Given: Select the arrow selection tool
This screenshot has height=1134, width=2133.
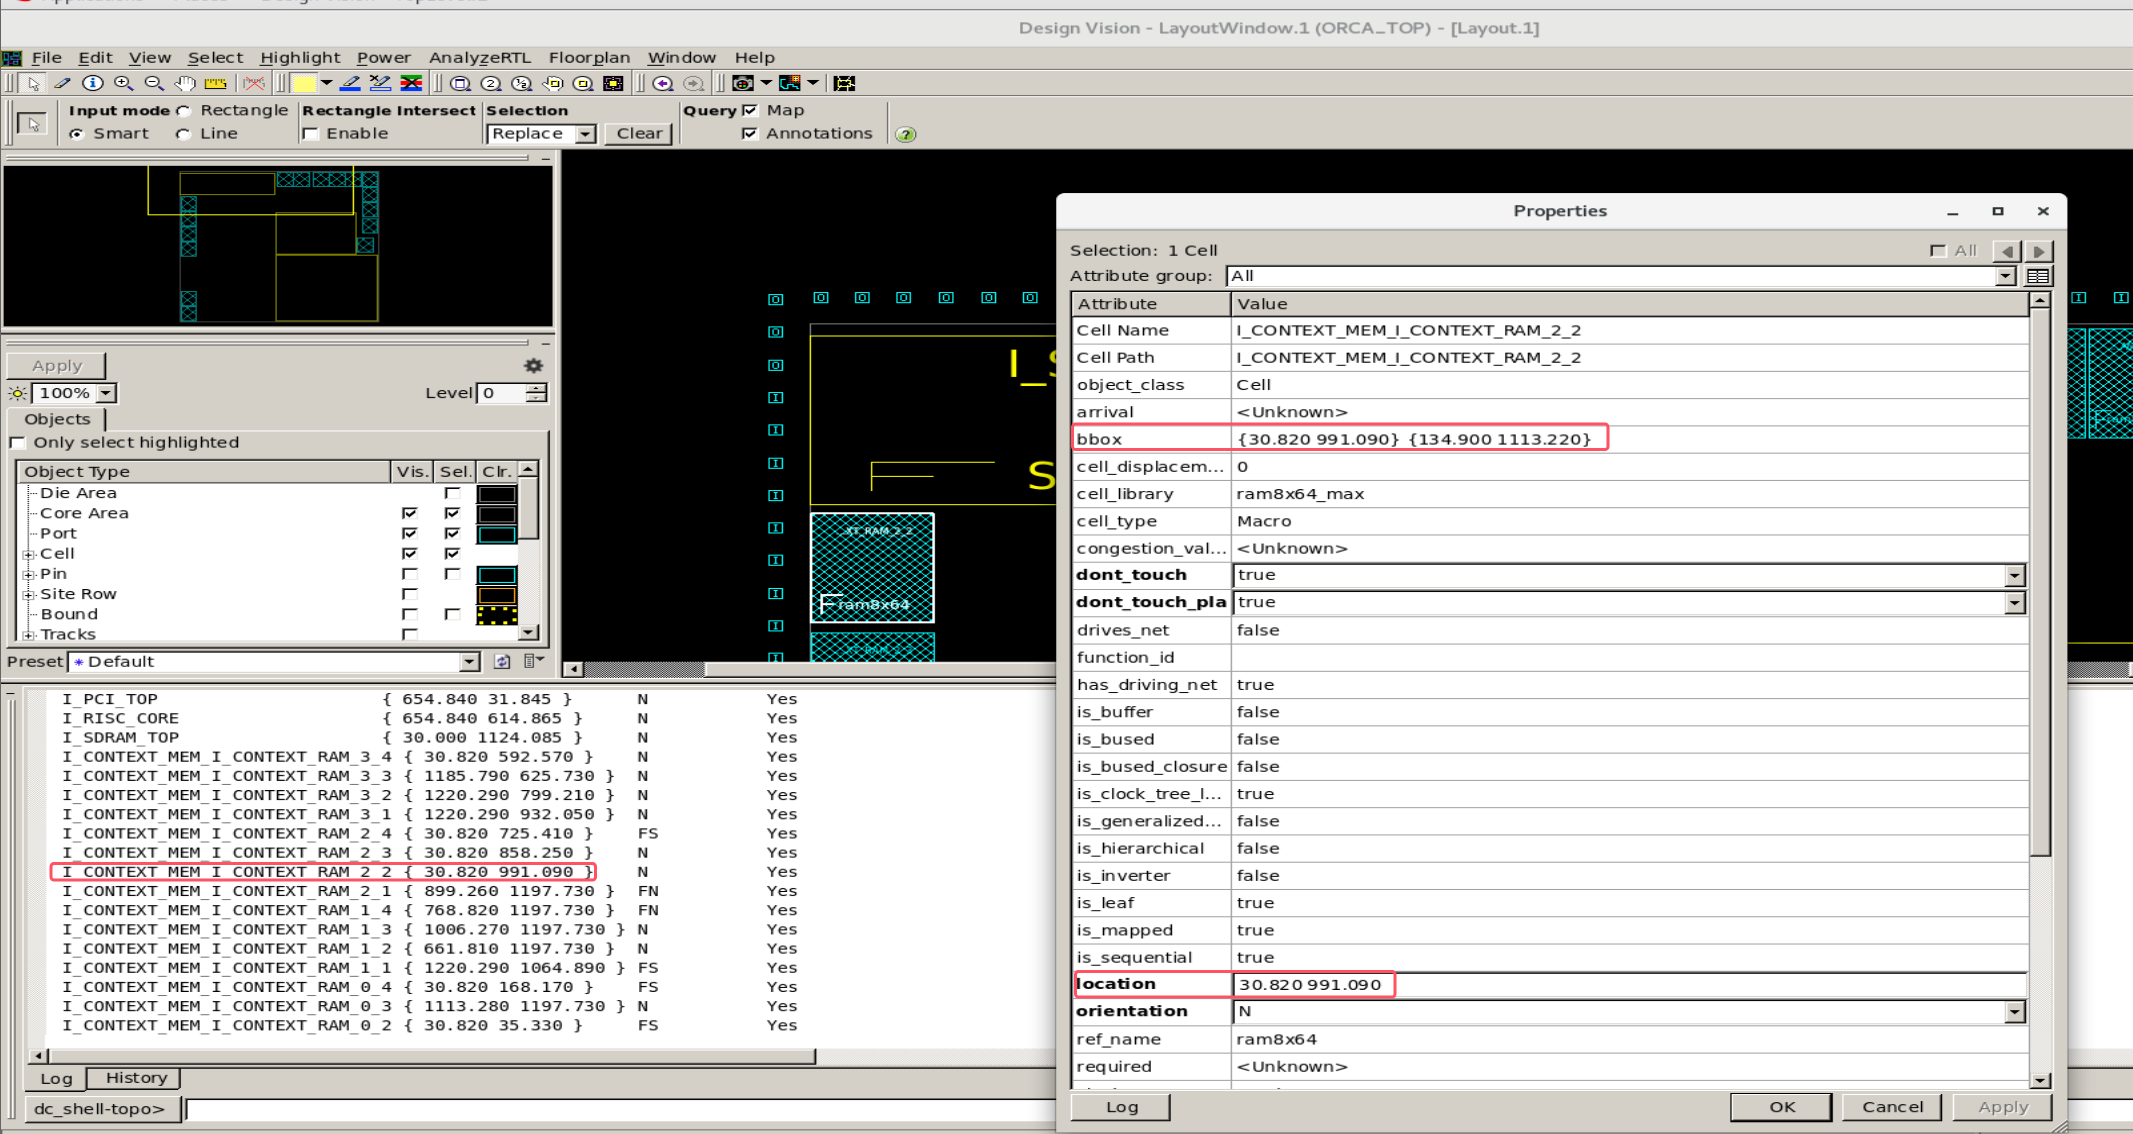Looking at the screenshot, I should click(34, 85).
